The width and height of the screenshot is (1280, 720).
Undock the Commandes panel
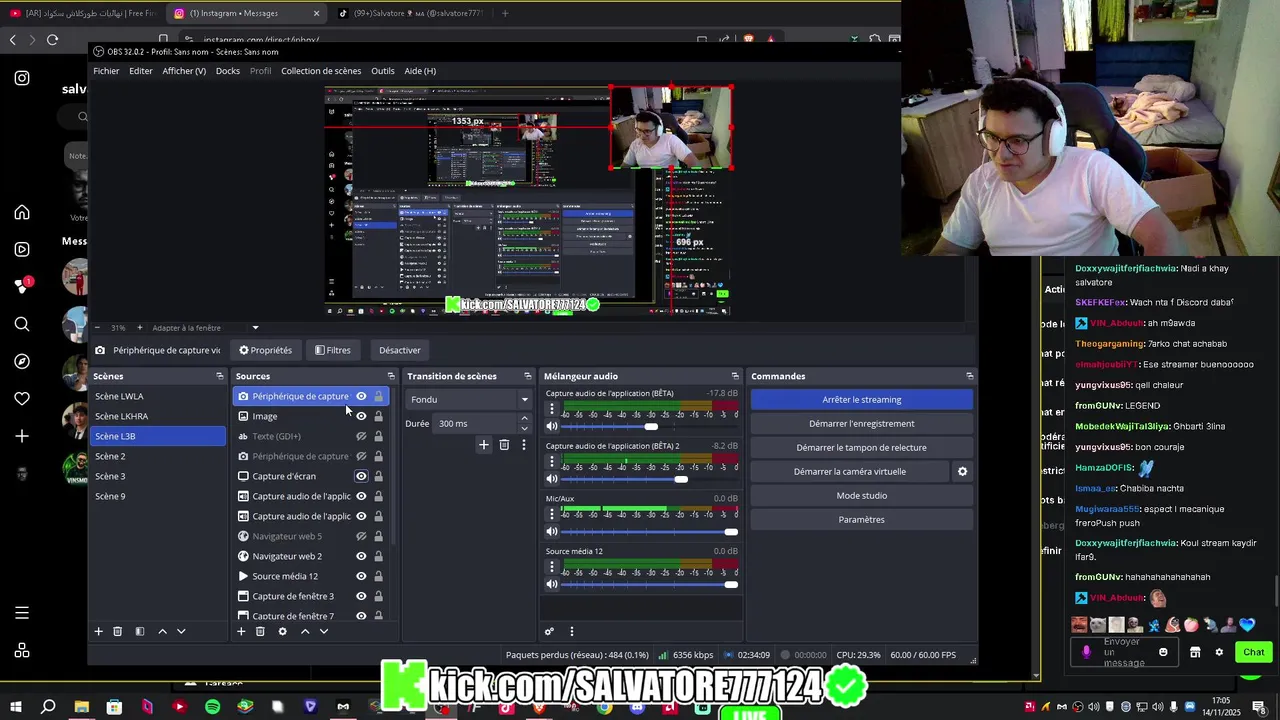(969, 376)
